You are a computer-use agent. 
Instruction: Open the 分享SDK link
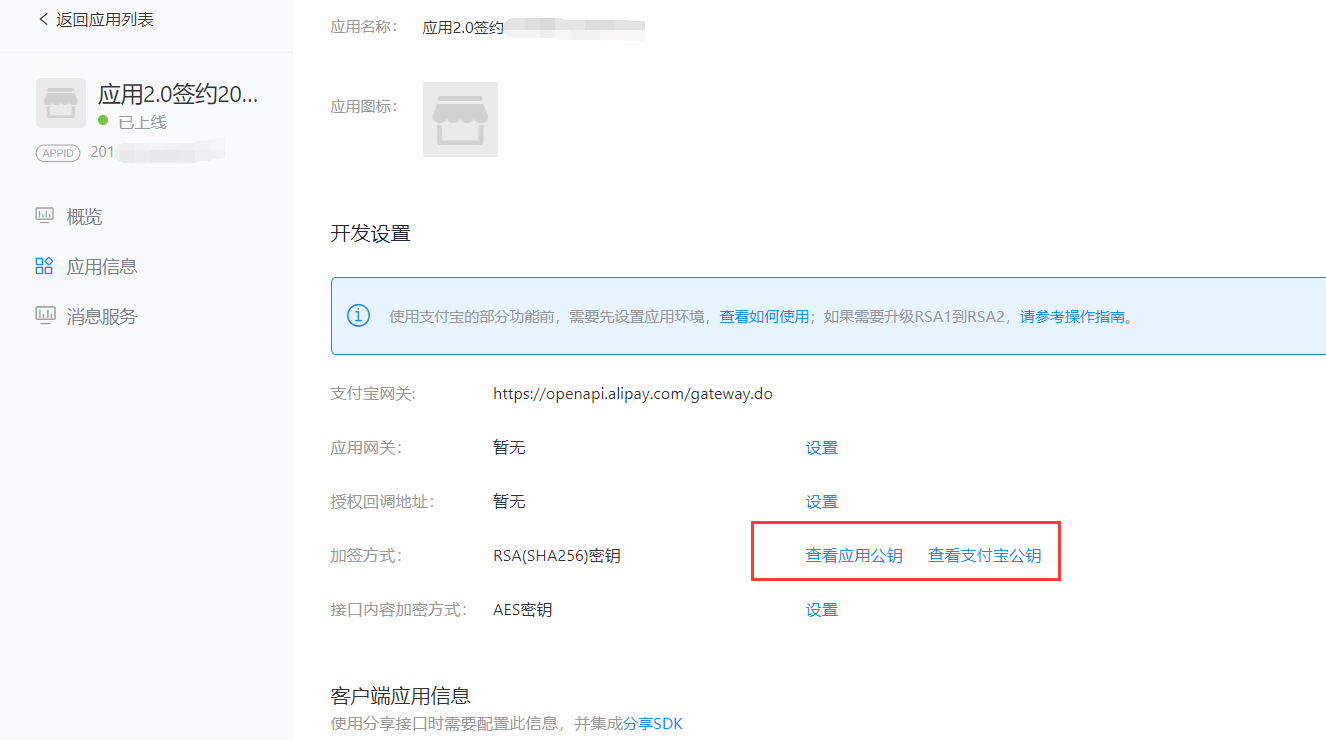(653, 723)
